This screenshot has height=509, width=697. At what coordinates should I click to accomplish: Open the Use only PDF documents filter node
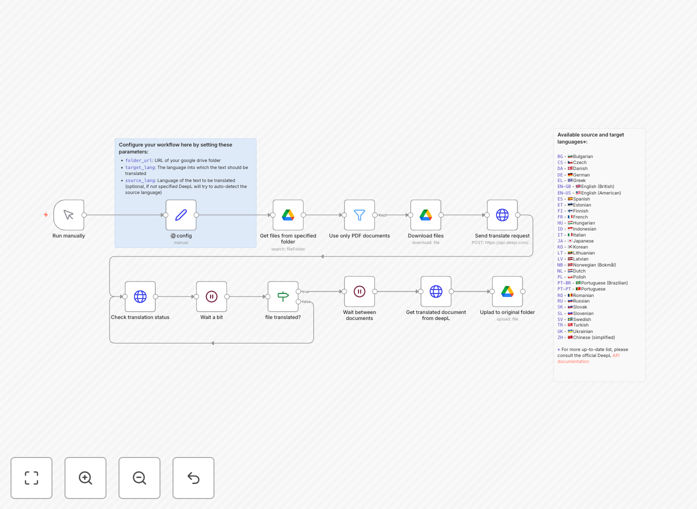click(x=359, y=215)
